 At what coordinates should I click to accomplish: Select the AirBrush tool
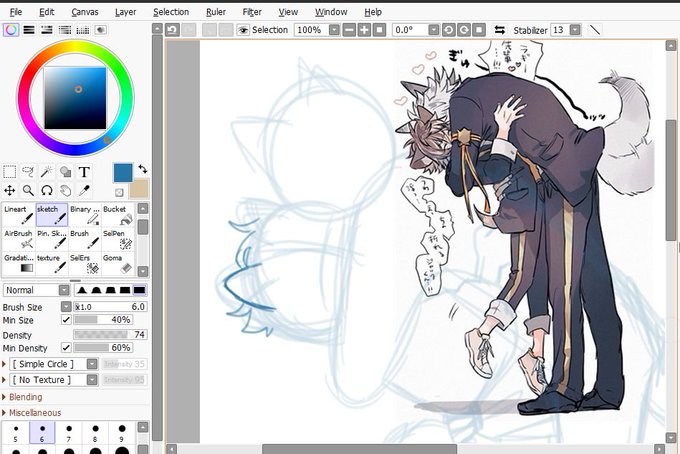[x=19, y=239]
